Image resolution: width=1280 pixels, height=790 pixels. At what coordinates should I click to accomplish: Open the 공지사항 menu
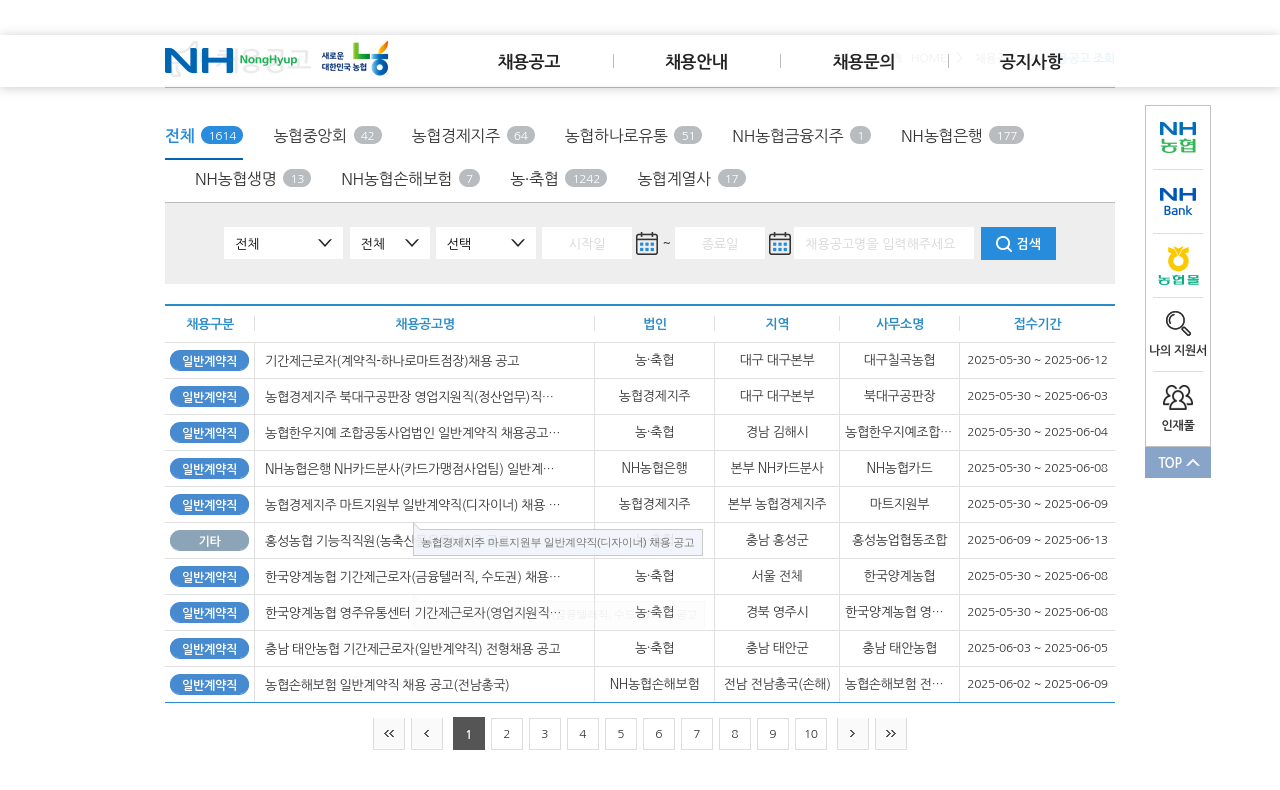[1031, 61]
